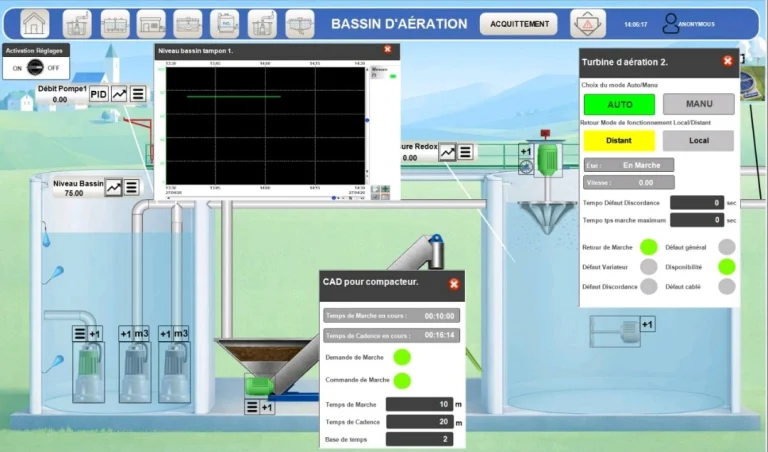Open the alarm warning icon

click(588, 24)
